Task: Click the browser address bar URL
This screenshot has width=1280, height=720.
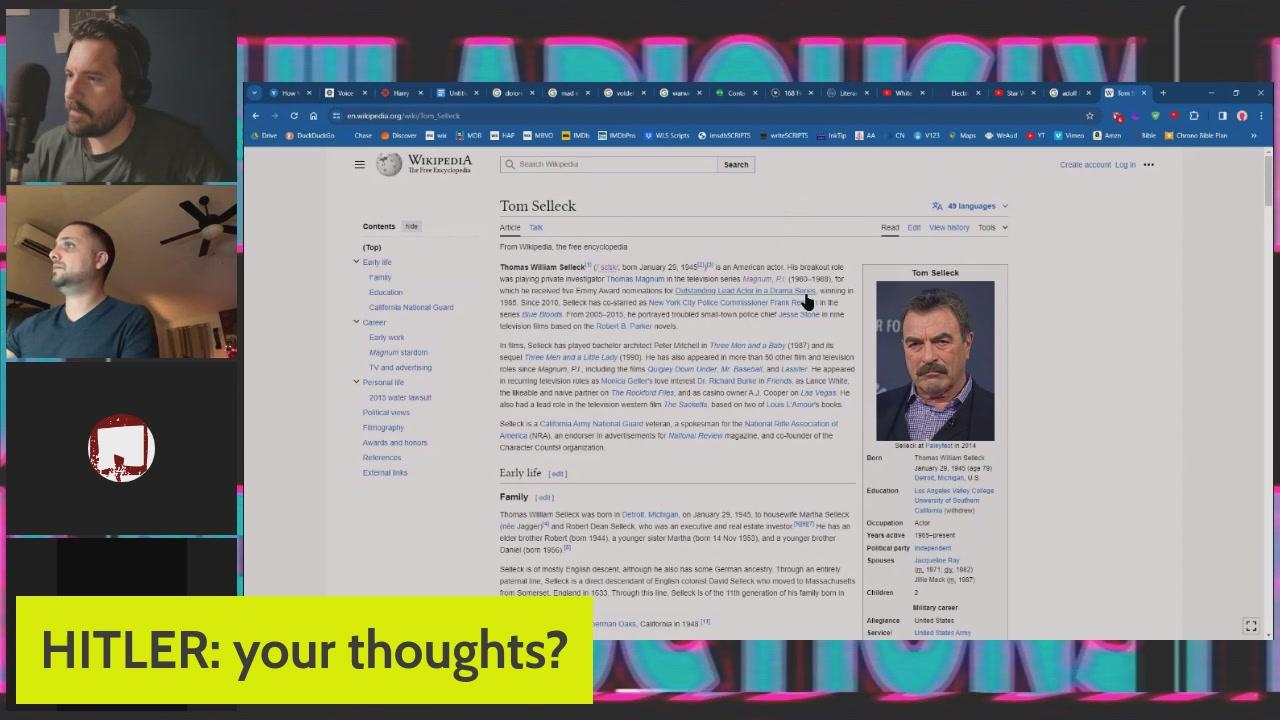Action: pyautogui.click(x=403, y=116)
